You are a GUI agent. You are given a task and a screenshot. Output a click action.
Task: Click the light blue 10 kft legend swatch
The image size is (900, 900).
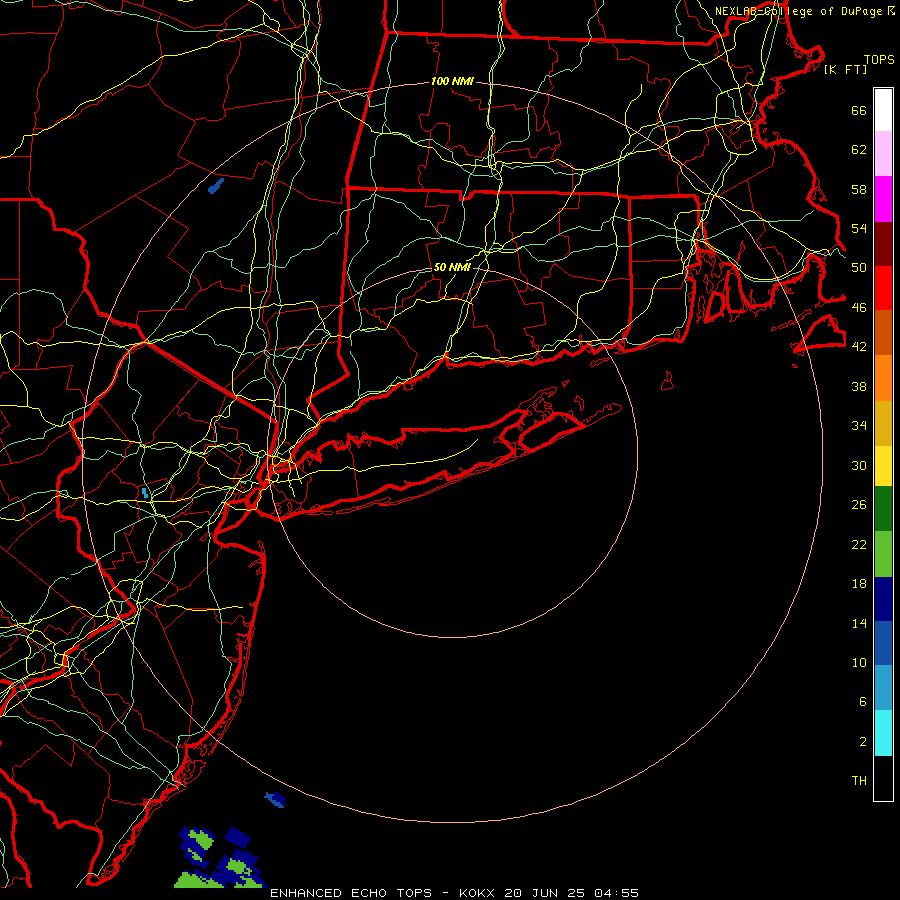coord(883,688)
